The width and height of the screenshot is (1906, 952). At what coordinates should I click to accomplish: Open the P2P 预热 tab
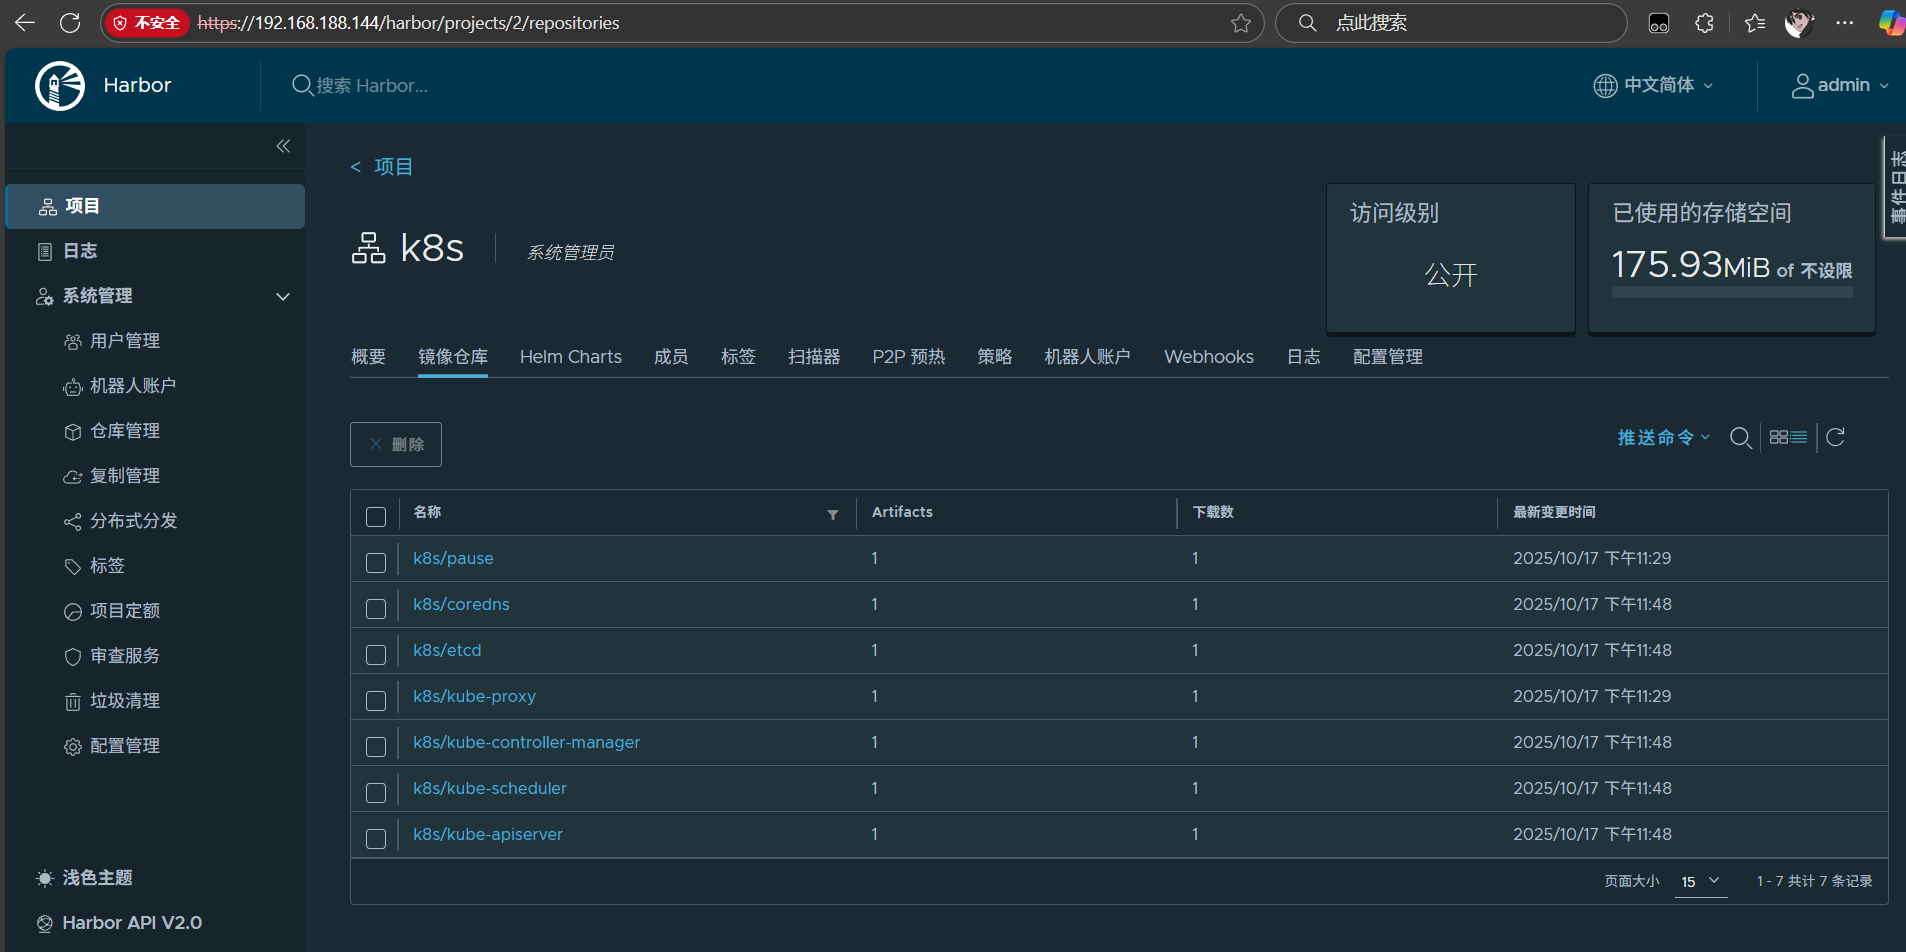point(909,357)
